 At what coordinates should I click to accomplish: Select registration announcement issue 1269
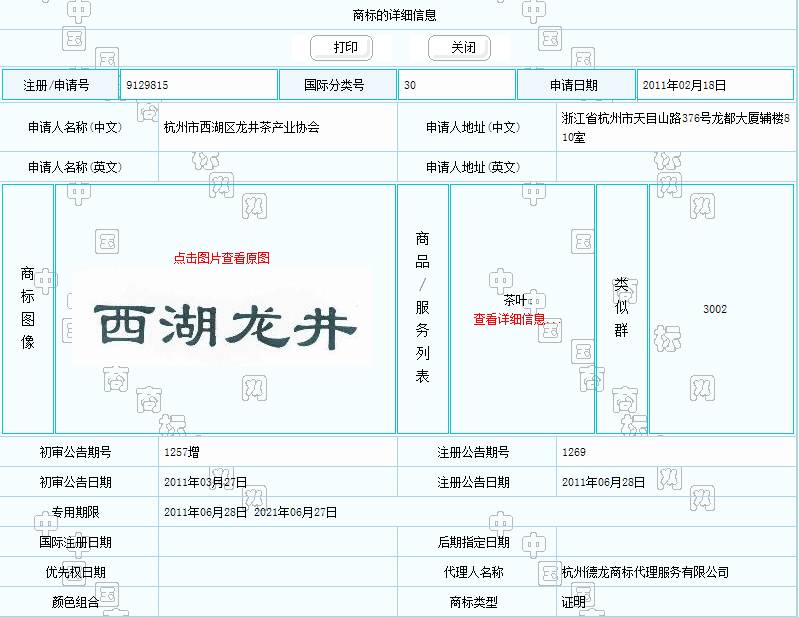[x=574, y=452]
